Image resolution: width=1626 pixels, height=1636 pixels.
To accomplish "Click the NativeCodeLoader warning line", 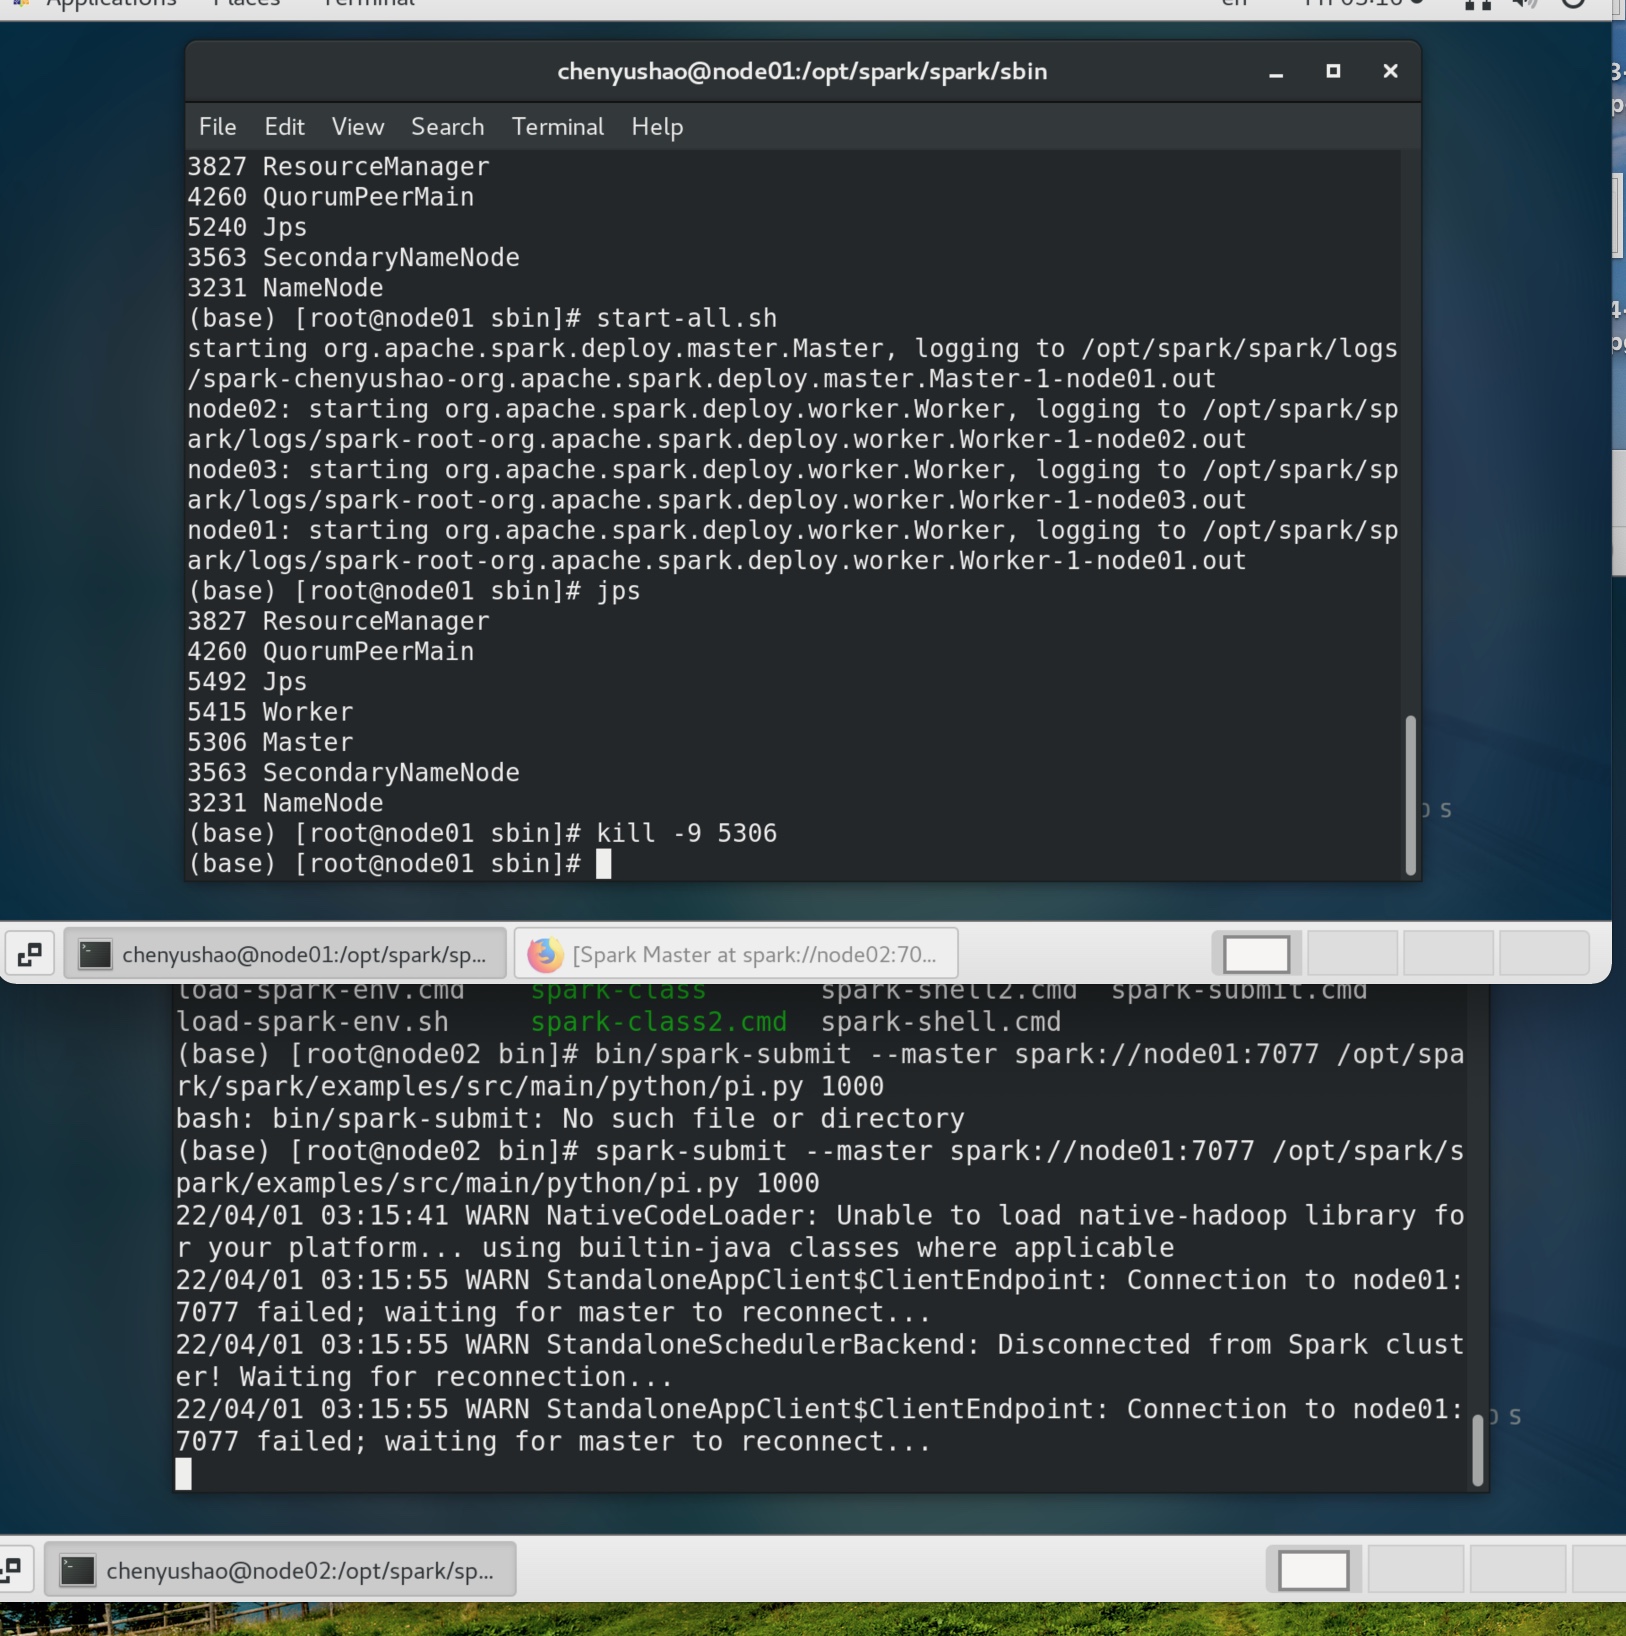I will [x=820, y=1231].
